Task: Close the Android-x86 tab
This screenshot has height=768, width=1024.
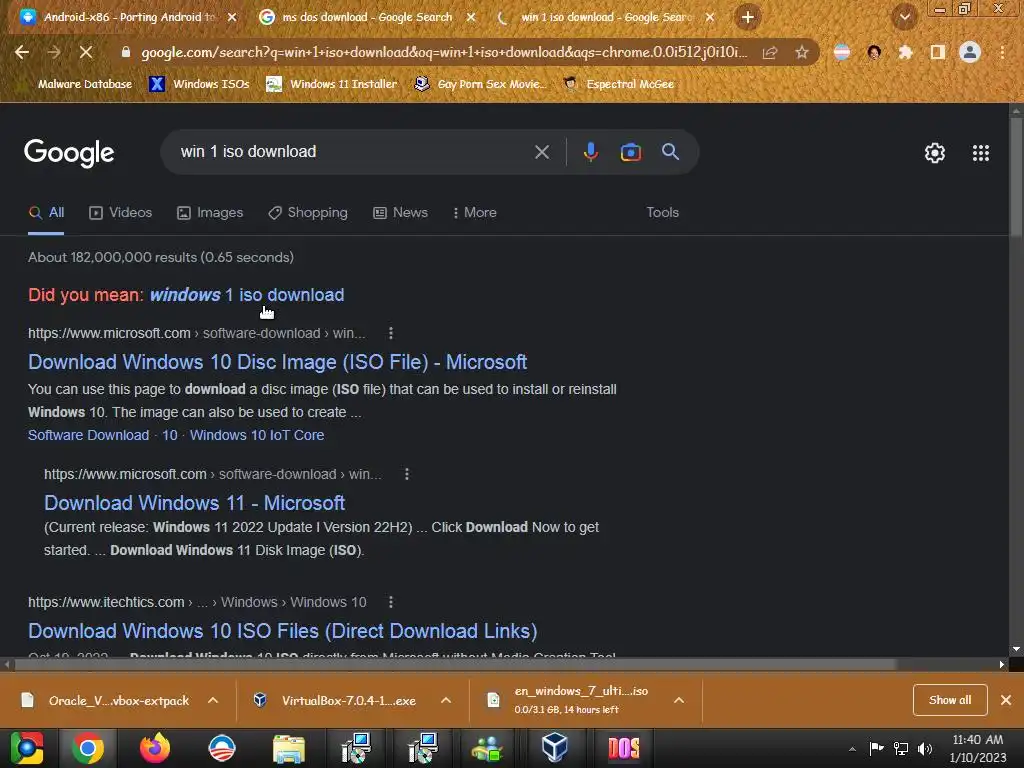Action: click(232, 17)
